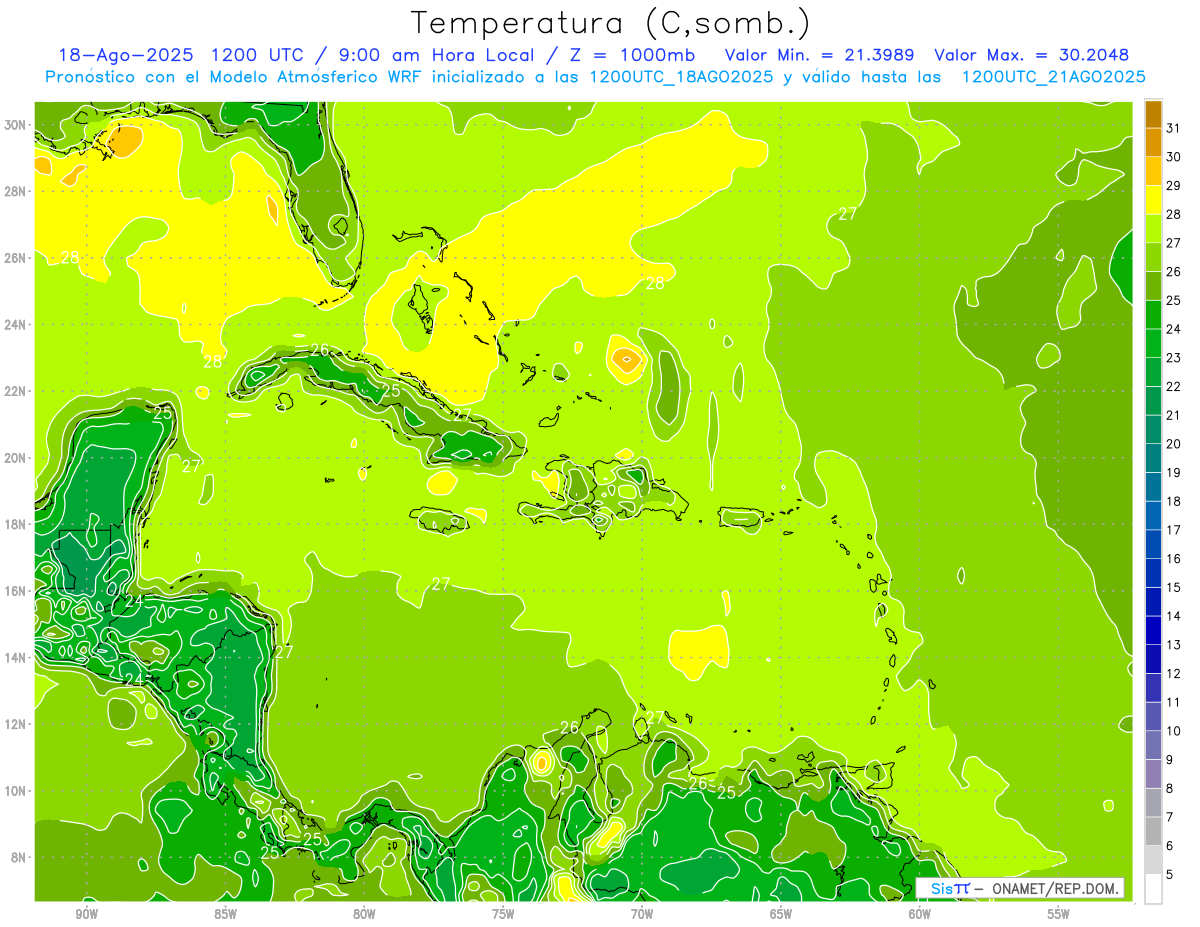Screen dimensions: 1200x927
Task: Click the legend color band between 17 and 18
Action: tap(1153, 516)
